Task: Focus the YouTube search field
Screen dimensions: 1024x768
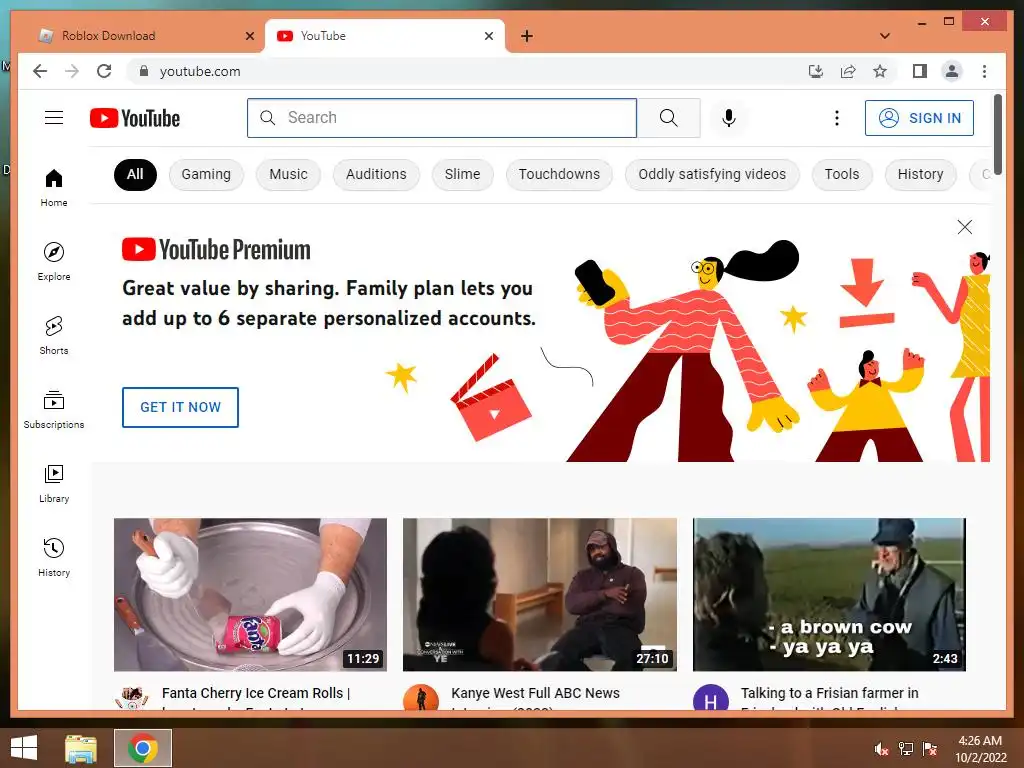Action: 442,118
